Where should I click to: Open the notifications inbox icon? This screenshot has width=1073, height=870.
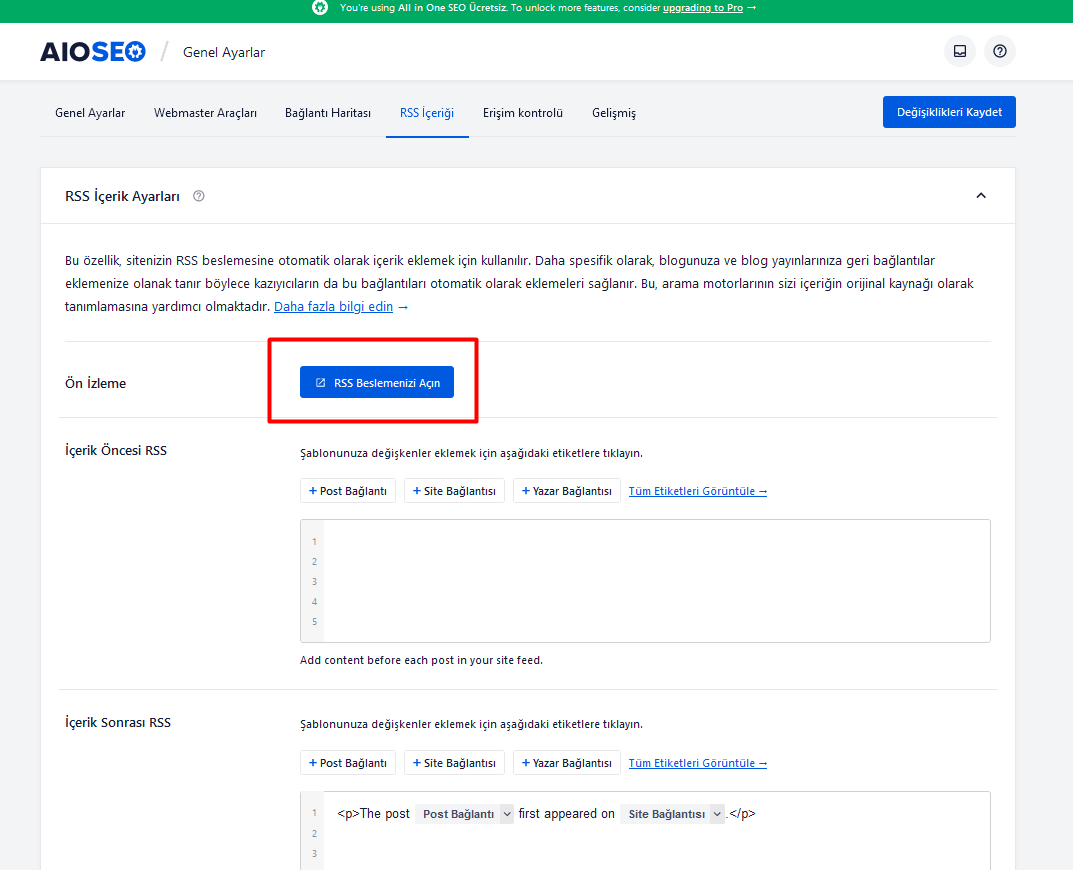pos(959,51)
